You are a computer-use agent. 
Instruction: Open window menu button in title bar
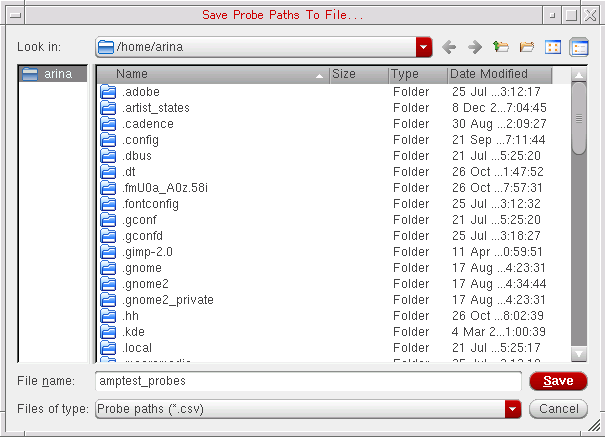16,15
